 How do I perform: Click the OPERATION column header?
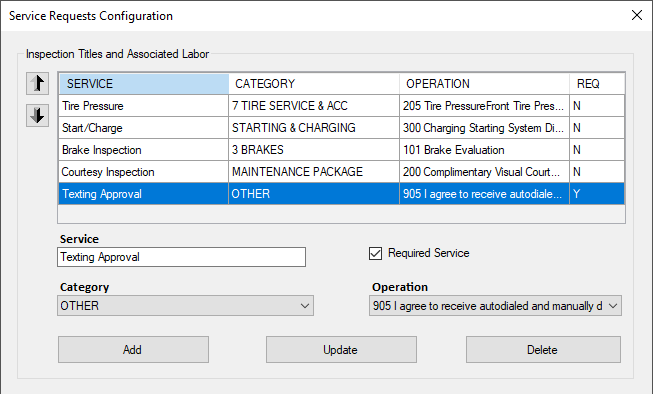(484, 84)
